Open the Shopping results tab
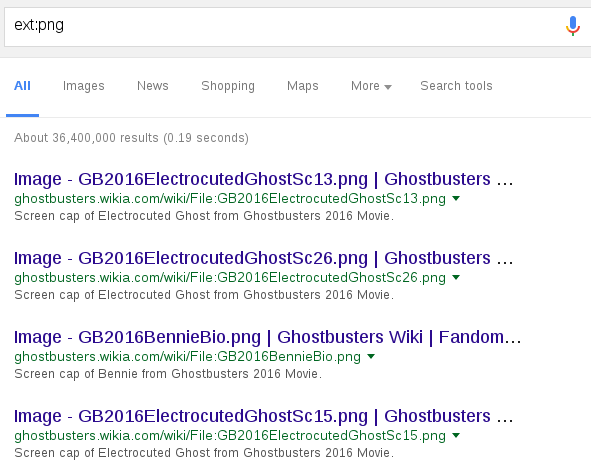This screenshot has height=469, width=591. point(228,86)
